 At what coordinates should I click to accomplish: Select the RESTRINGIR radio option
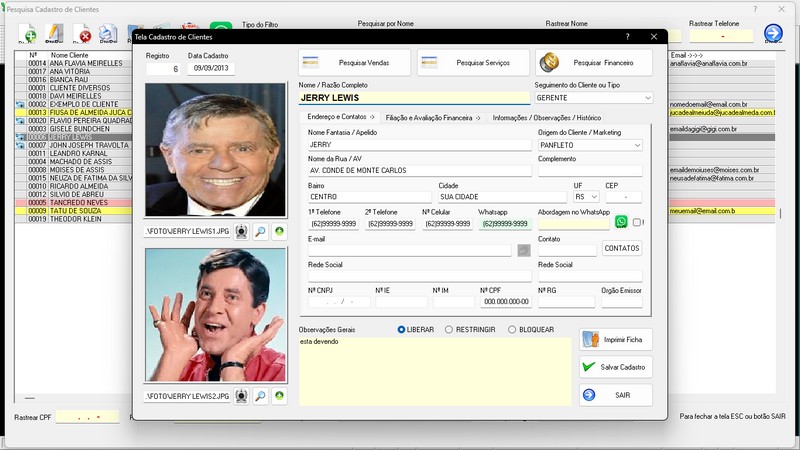448,330
